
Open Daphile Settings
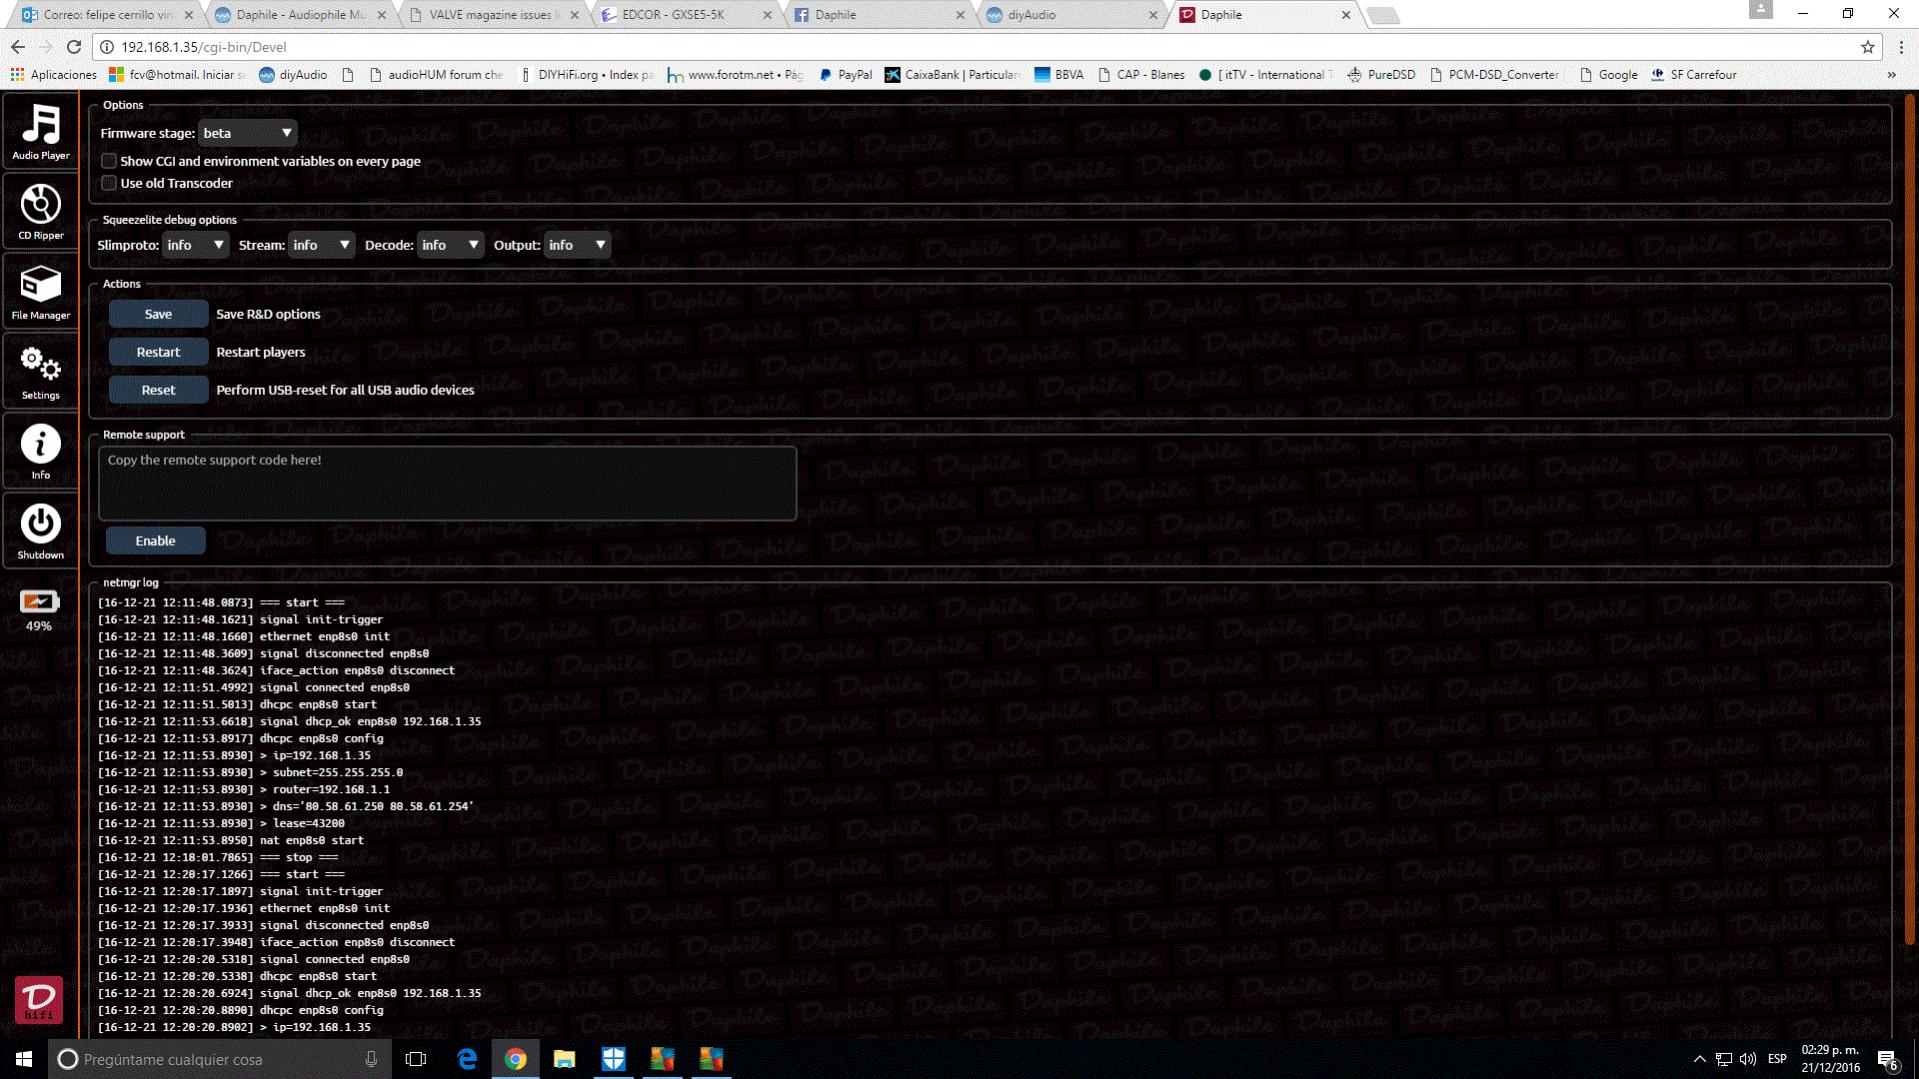point(40,371)
